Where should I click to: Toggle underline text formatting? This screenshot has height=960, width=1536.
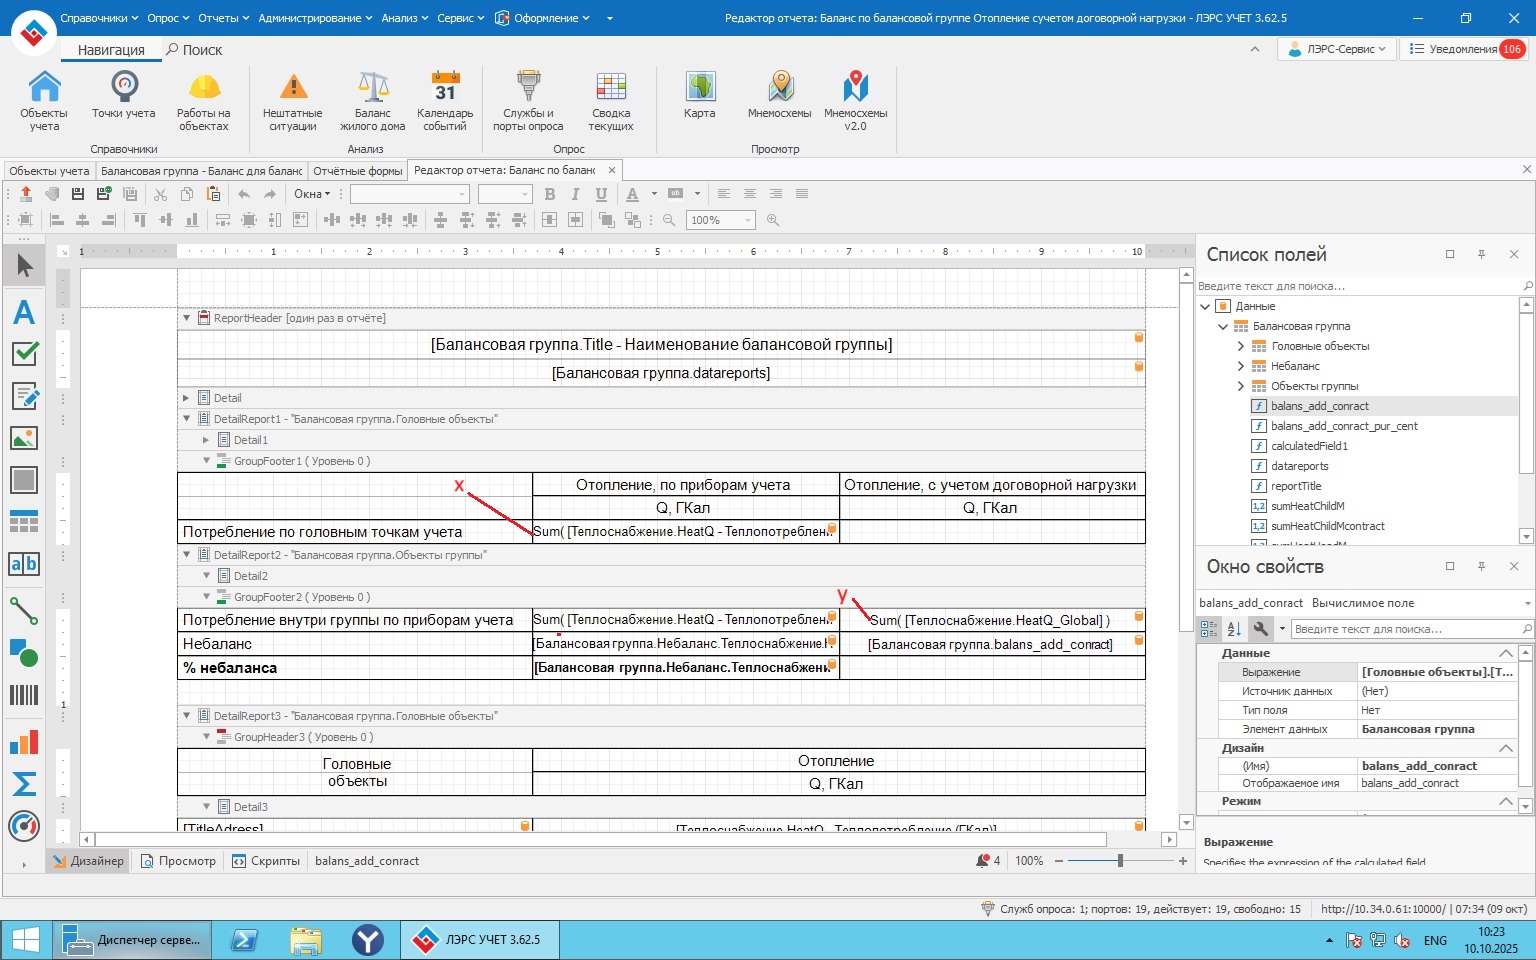tap(601, 194)
